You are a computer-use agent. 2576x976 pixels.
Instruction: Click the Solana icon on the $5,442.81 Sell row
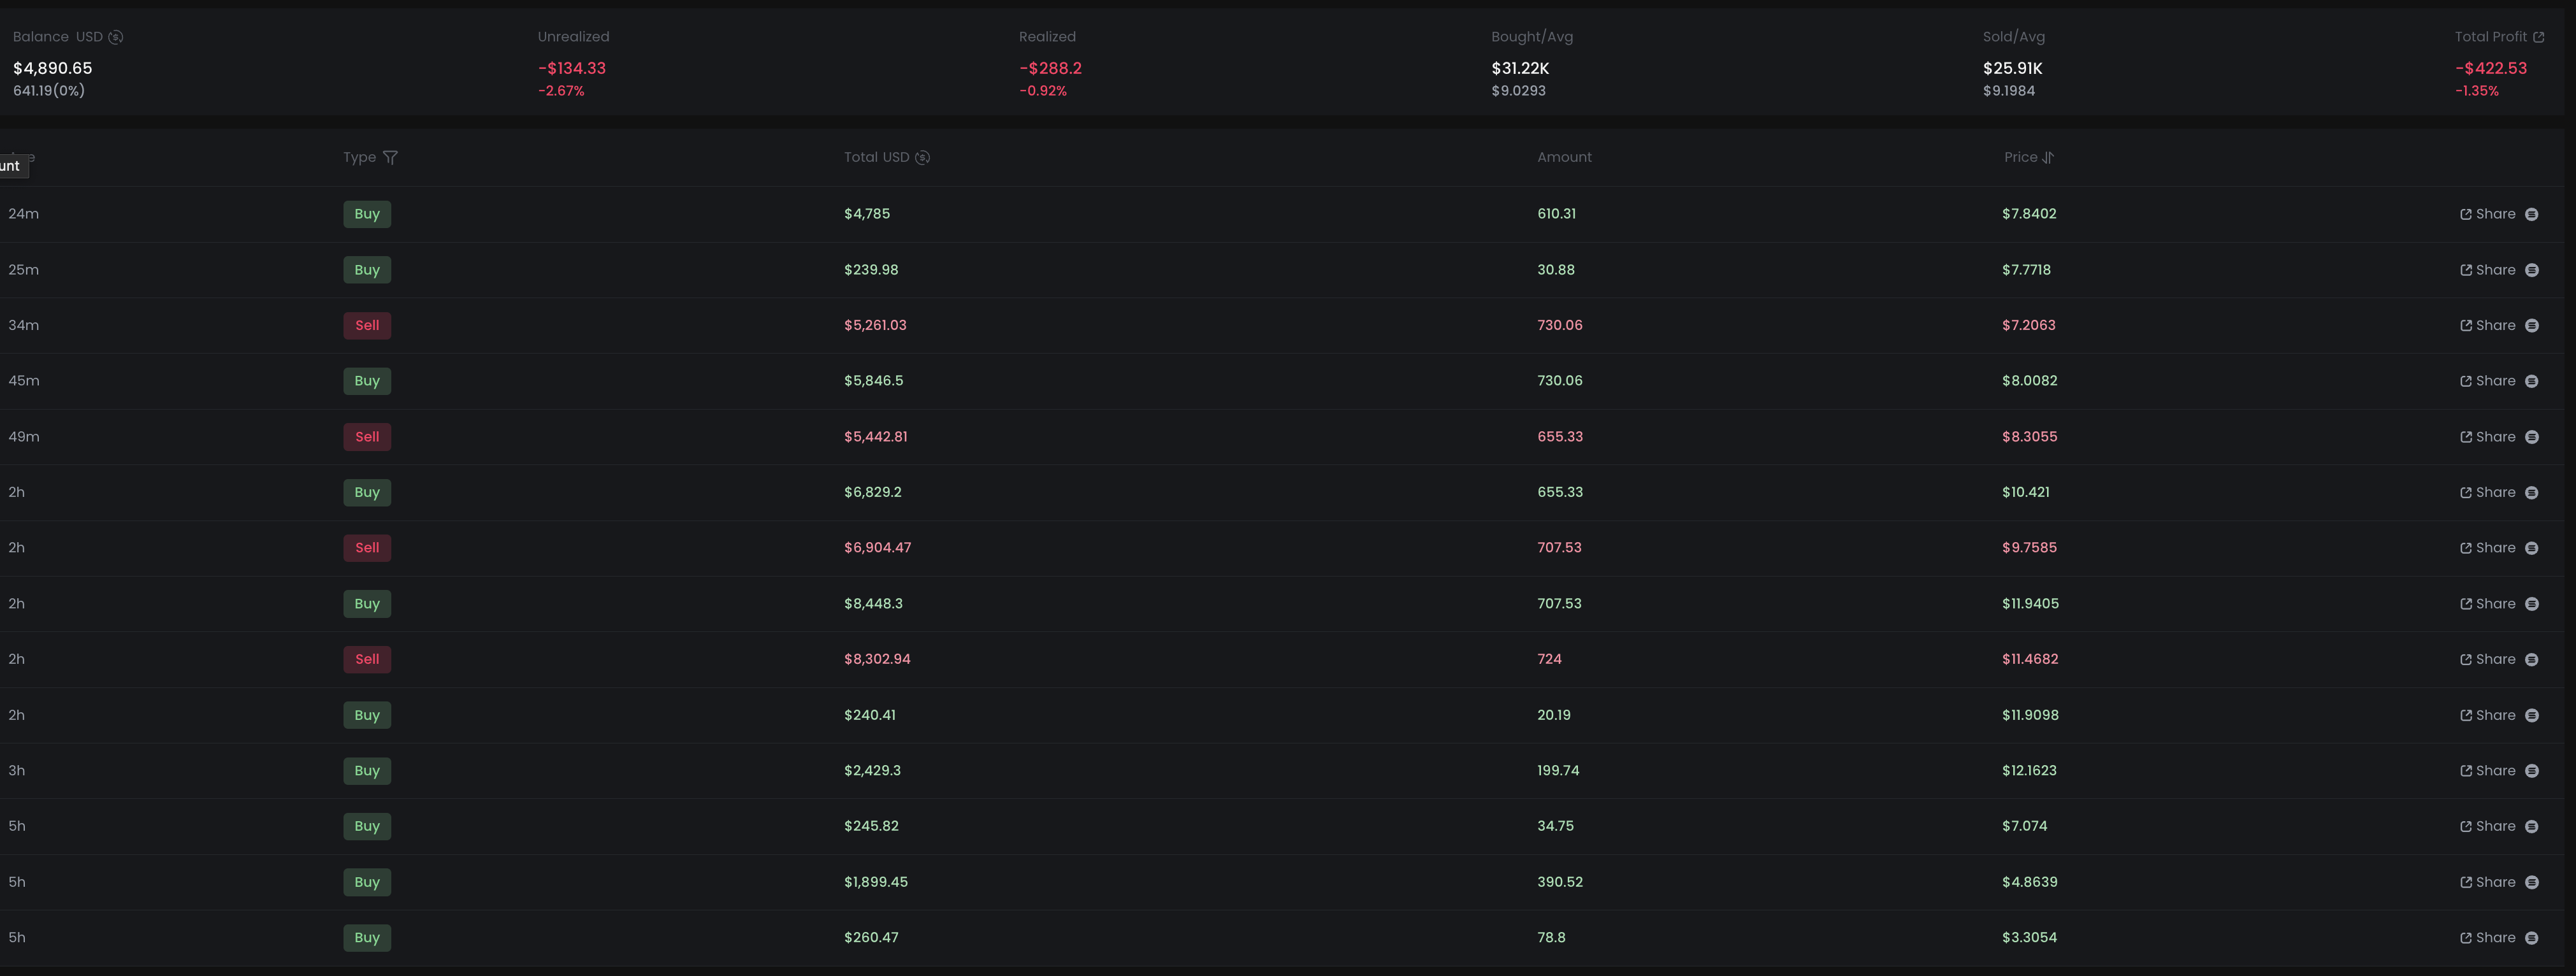pyautogui.click(x=2532, y=436)
